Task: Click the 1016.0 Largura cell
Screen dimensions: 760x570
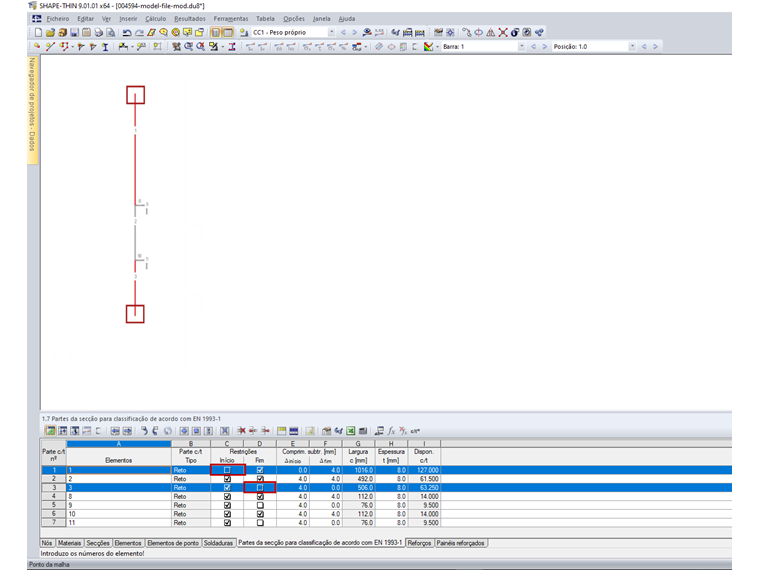Action: (358, 470)
